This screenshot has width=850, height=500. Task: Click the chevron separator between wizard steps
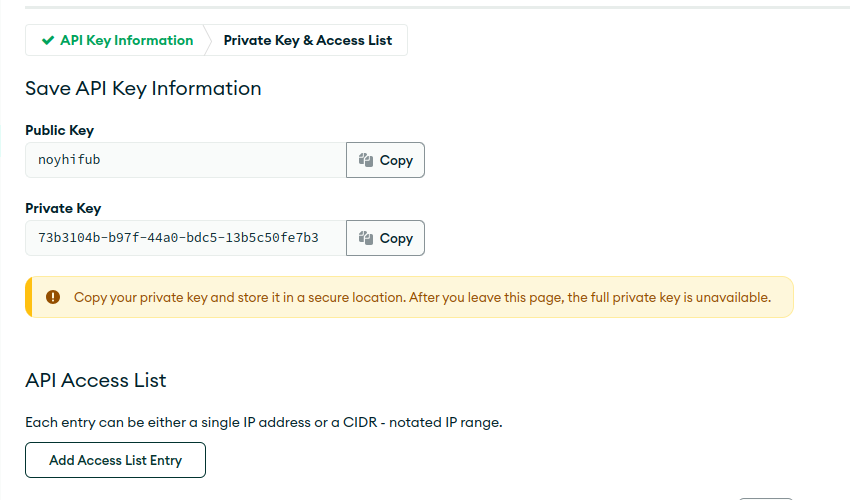(x=208, y=40)
